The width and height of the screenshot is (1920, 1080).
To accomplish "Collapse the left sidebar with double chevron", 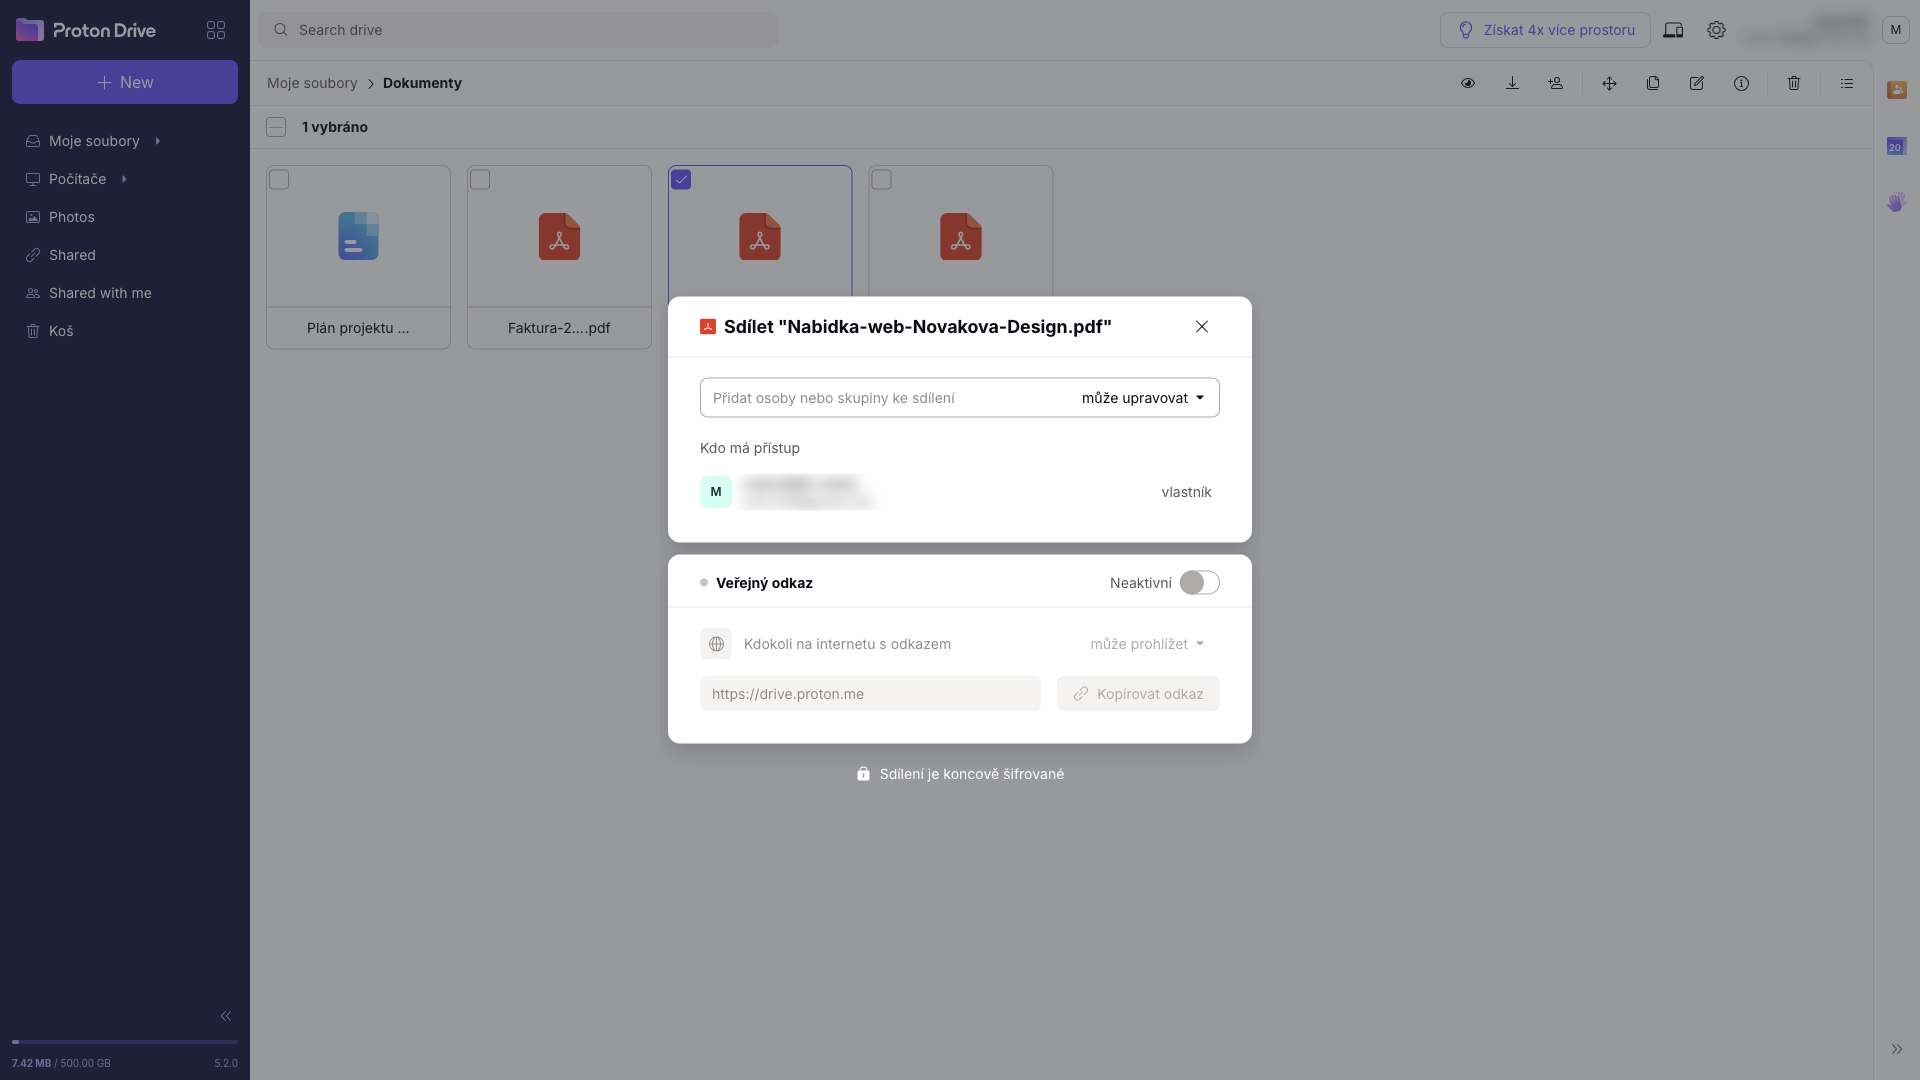I will tap(226, 1016).
